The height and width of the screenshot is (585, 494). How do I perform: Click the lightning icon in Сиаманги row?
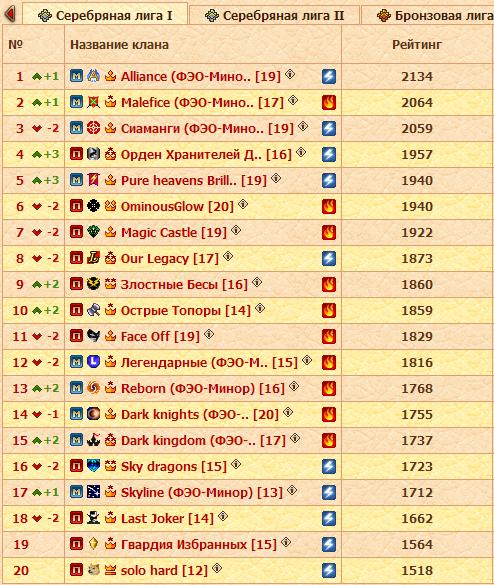(329, 128)
